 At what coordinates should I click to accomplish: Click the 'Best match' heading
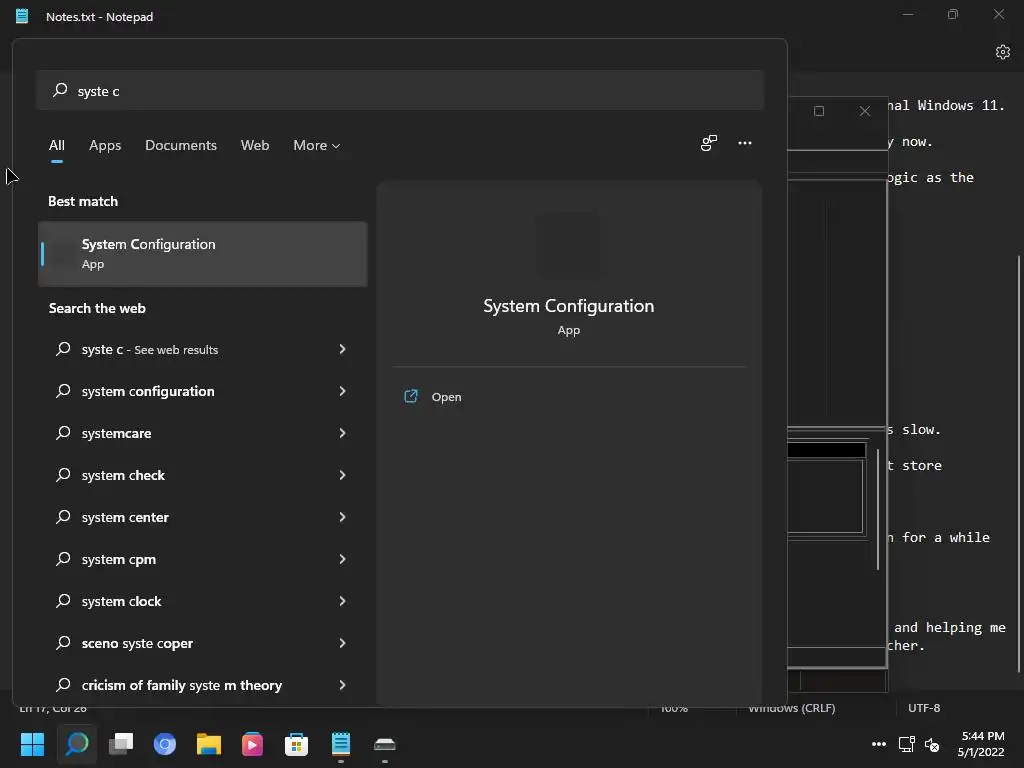coord(83,201)
